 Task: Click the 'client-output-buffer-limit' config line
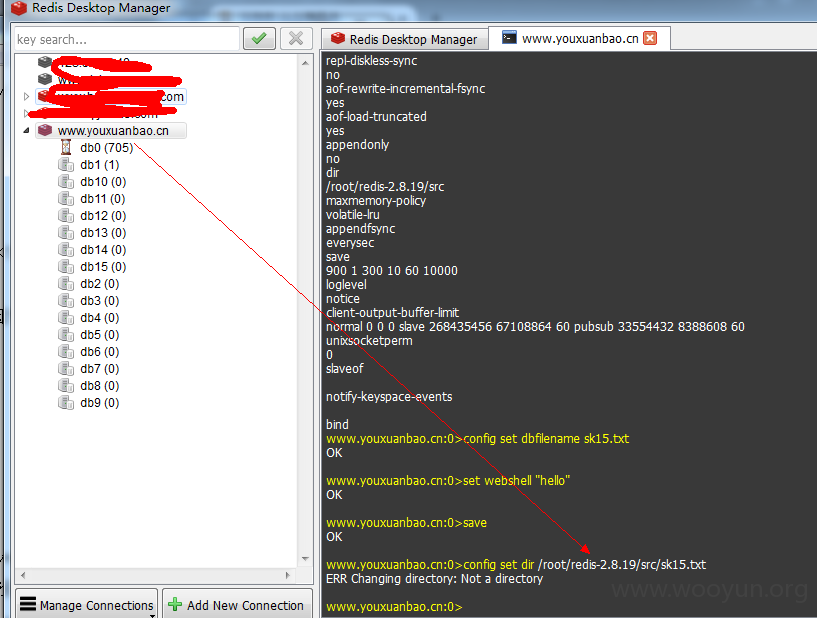[x=392, y=313]
